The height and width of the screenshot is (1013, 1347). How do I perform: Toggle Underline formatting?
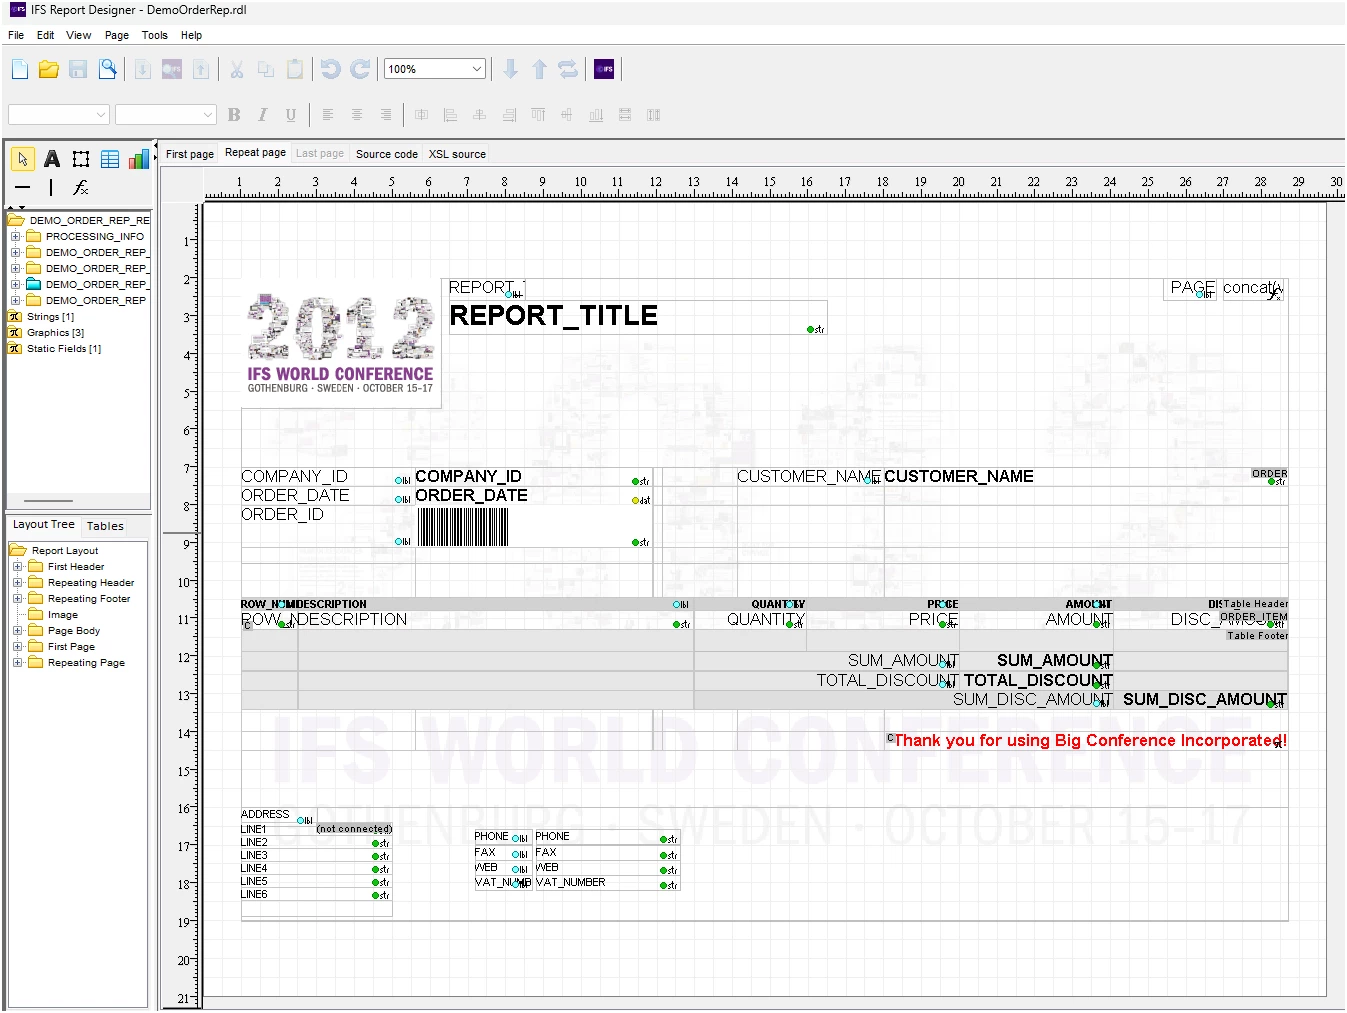[x=291, y=115]
